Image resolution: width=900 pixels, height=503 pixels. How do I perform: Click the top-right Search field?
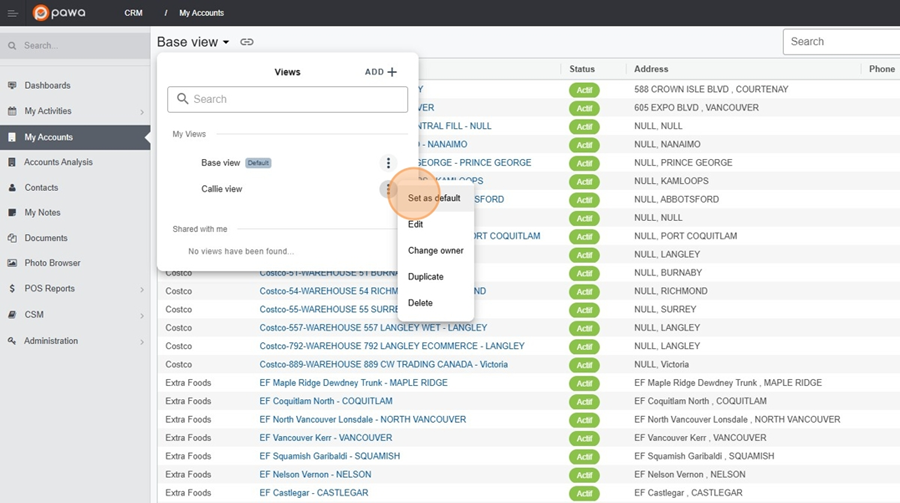point(841,42)
